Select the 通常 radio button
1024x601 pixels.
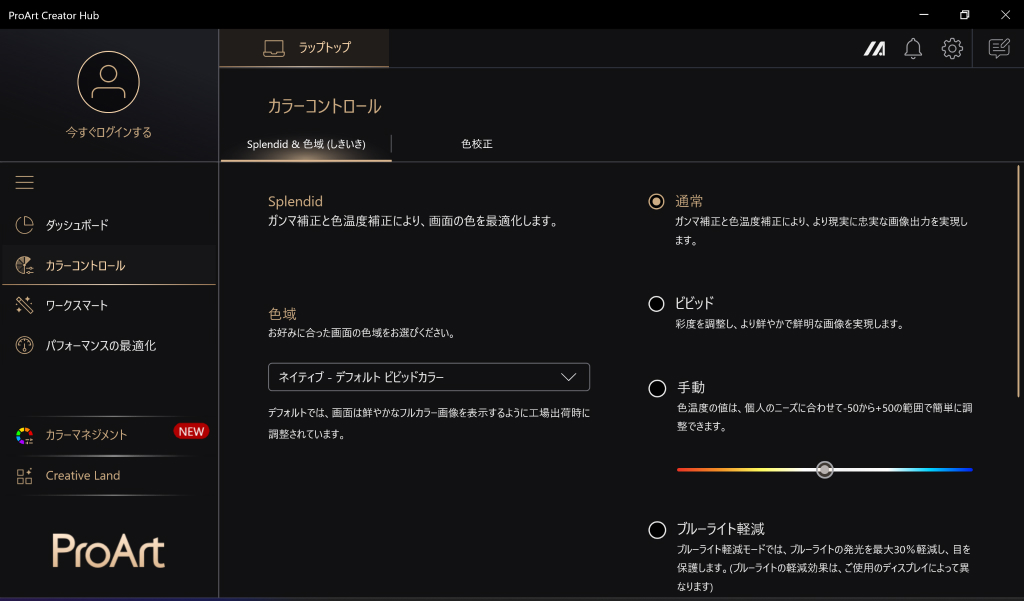(656, 201)
